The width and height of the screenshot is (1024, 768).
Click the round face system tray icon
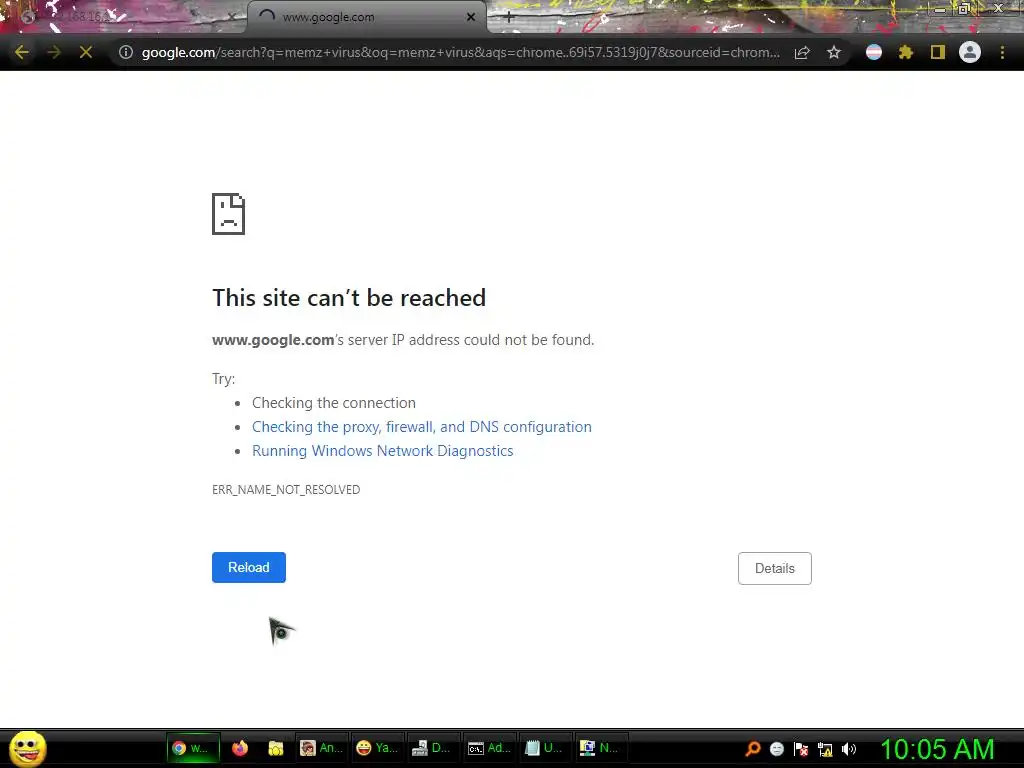tap(776, 749)
